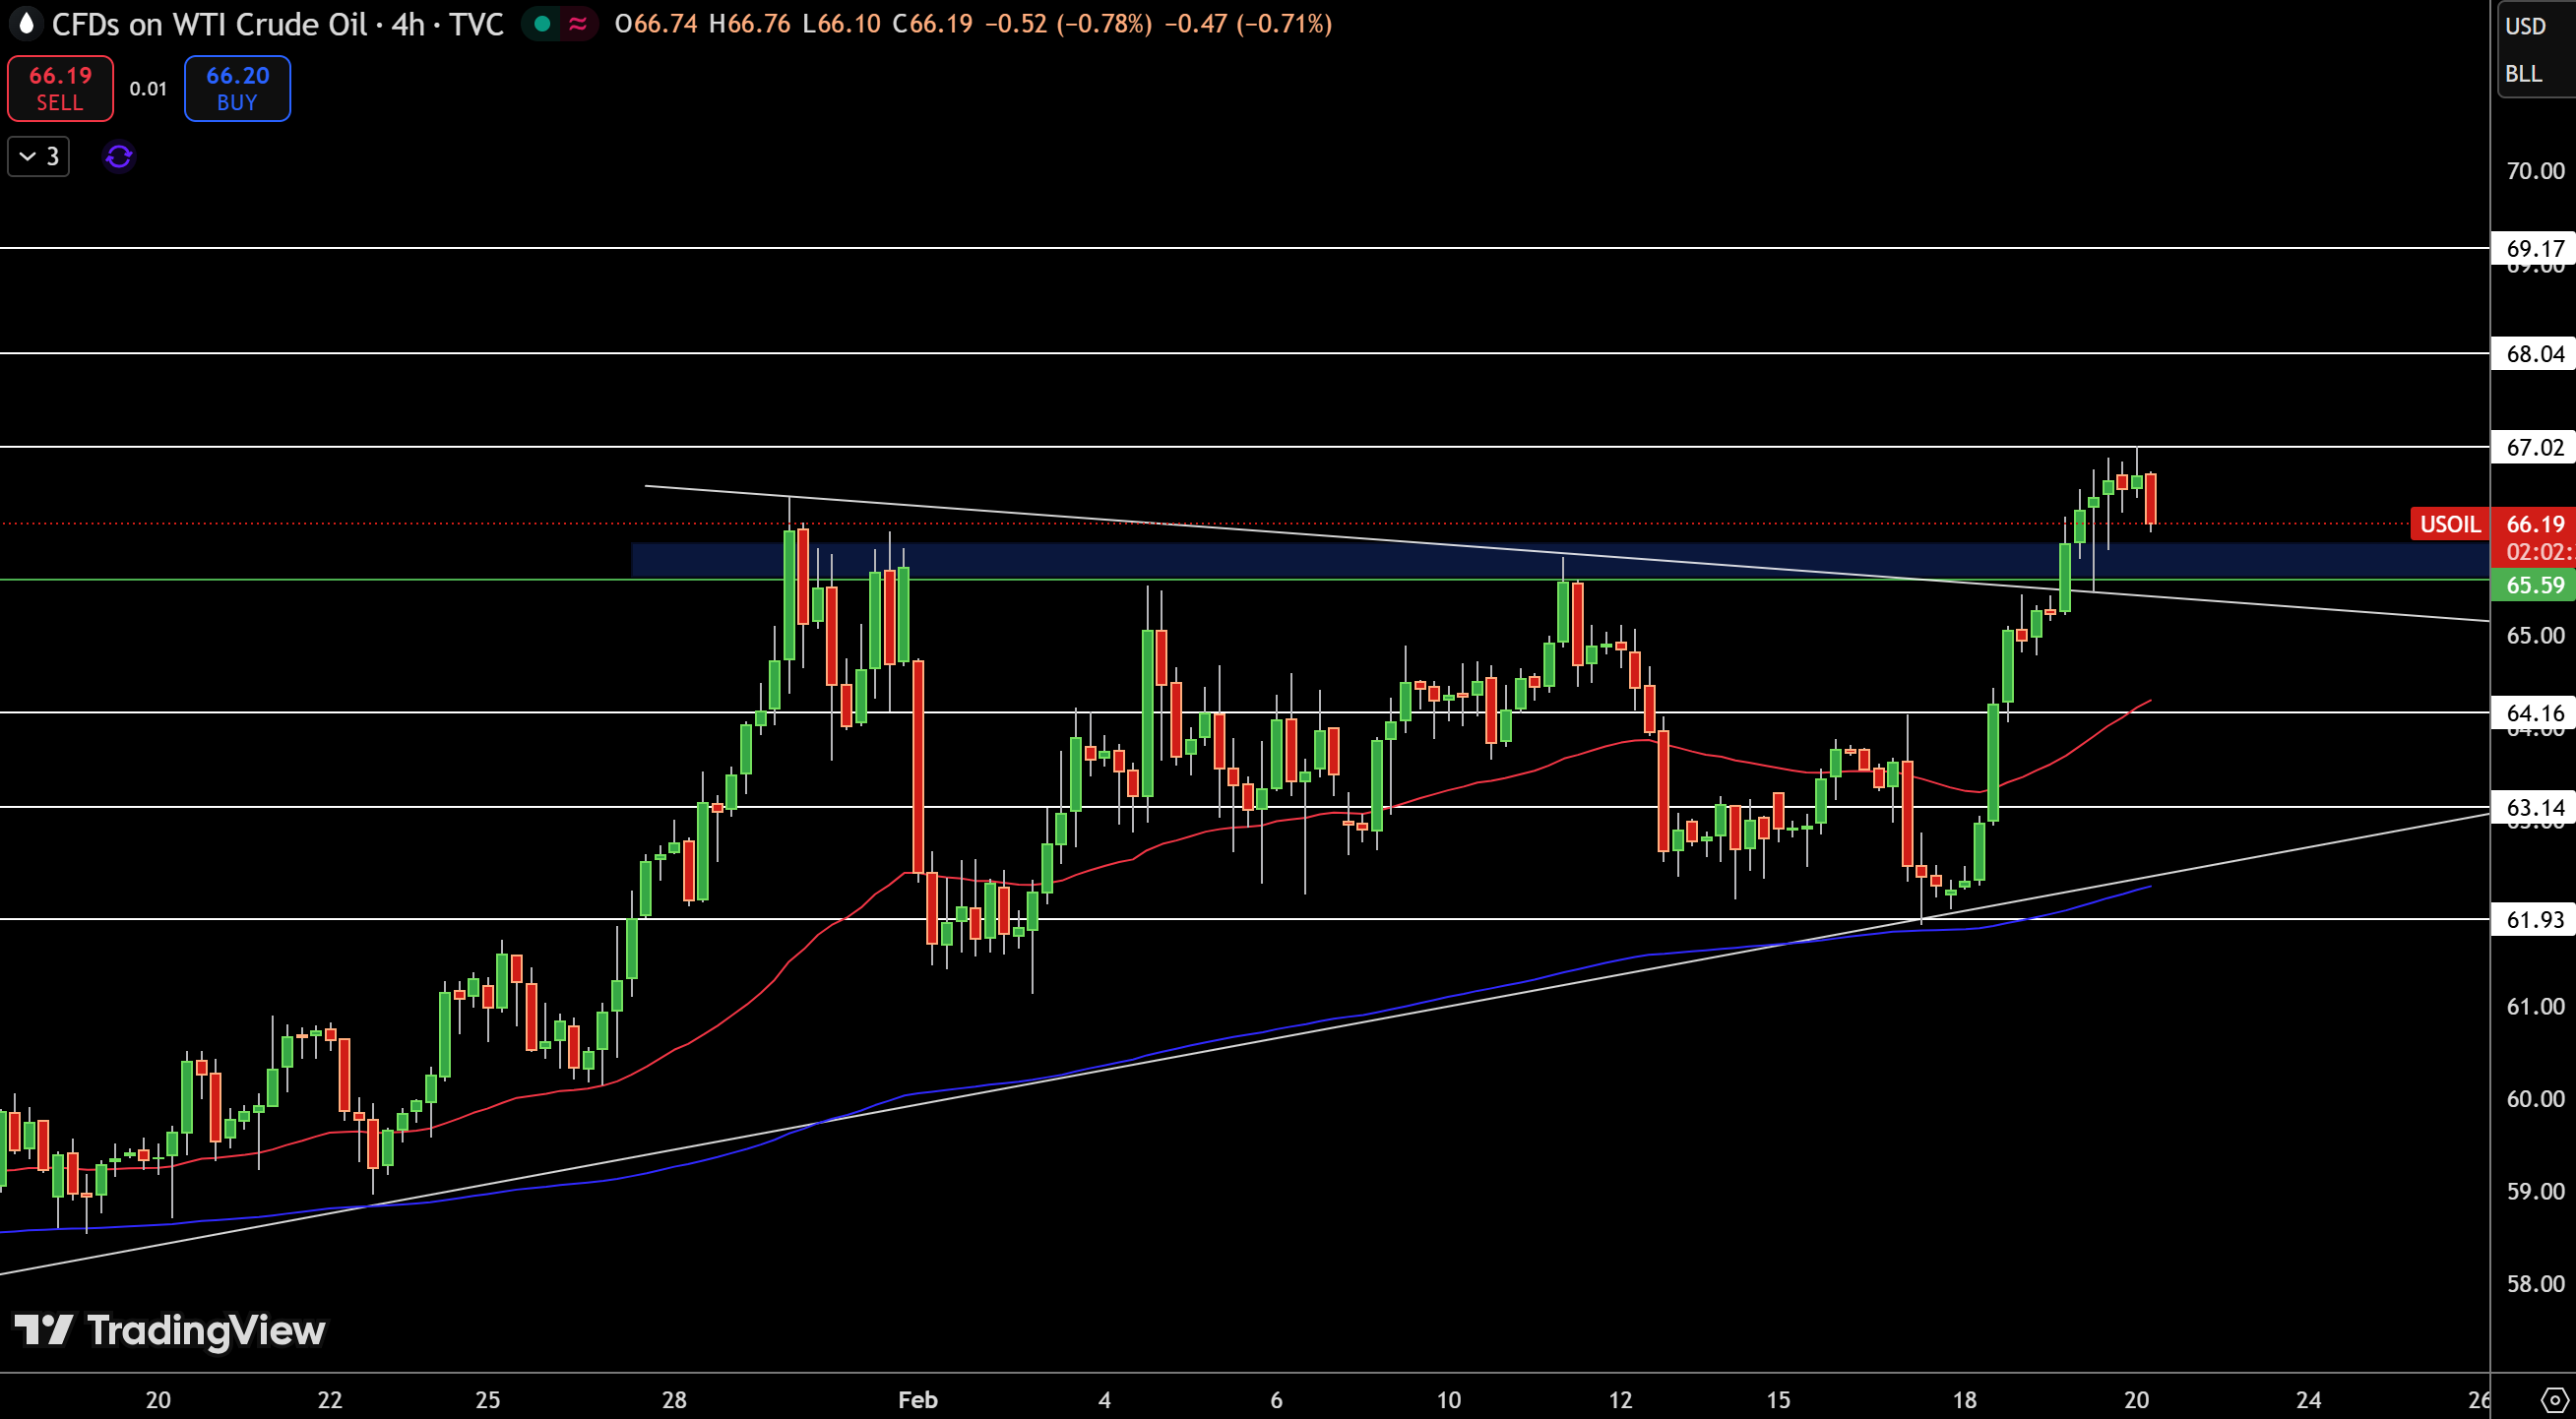Open the USD BLL currency unit selector
The height and width of the screenshot is (1419, 2576).
tap(2536, 49)
